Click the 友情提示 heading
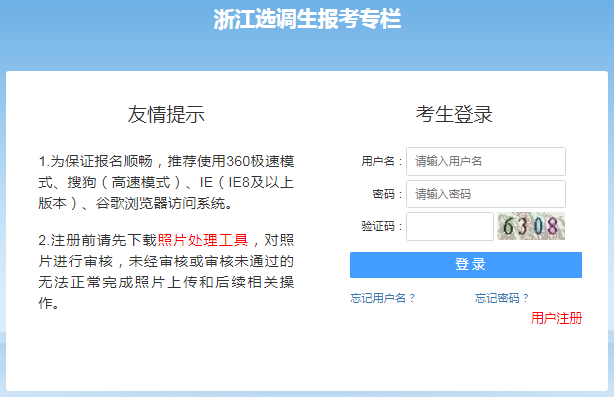This screenshot has height=397, width=614. [166, 114]
